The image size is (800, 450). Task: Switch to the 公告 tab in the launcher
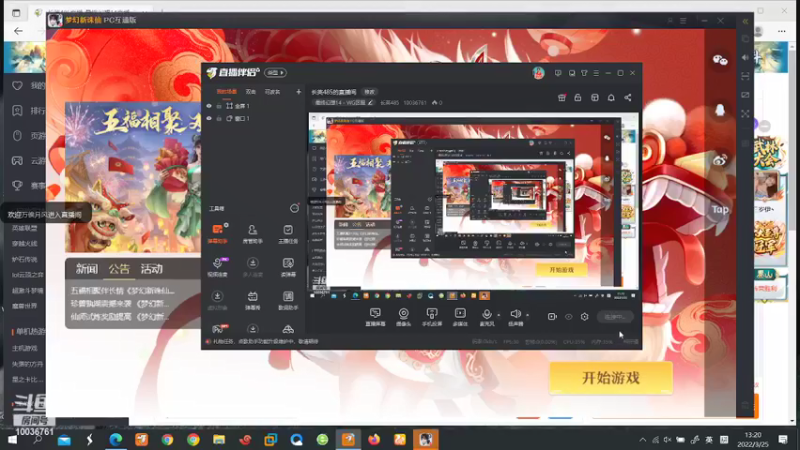tap(119, 269)
